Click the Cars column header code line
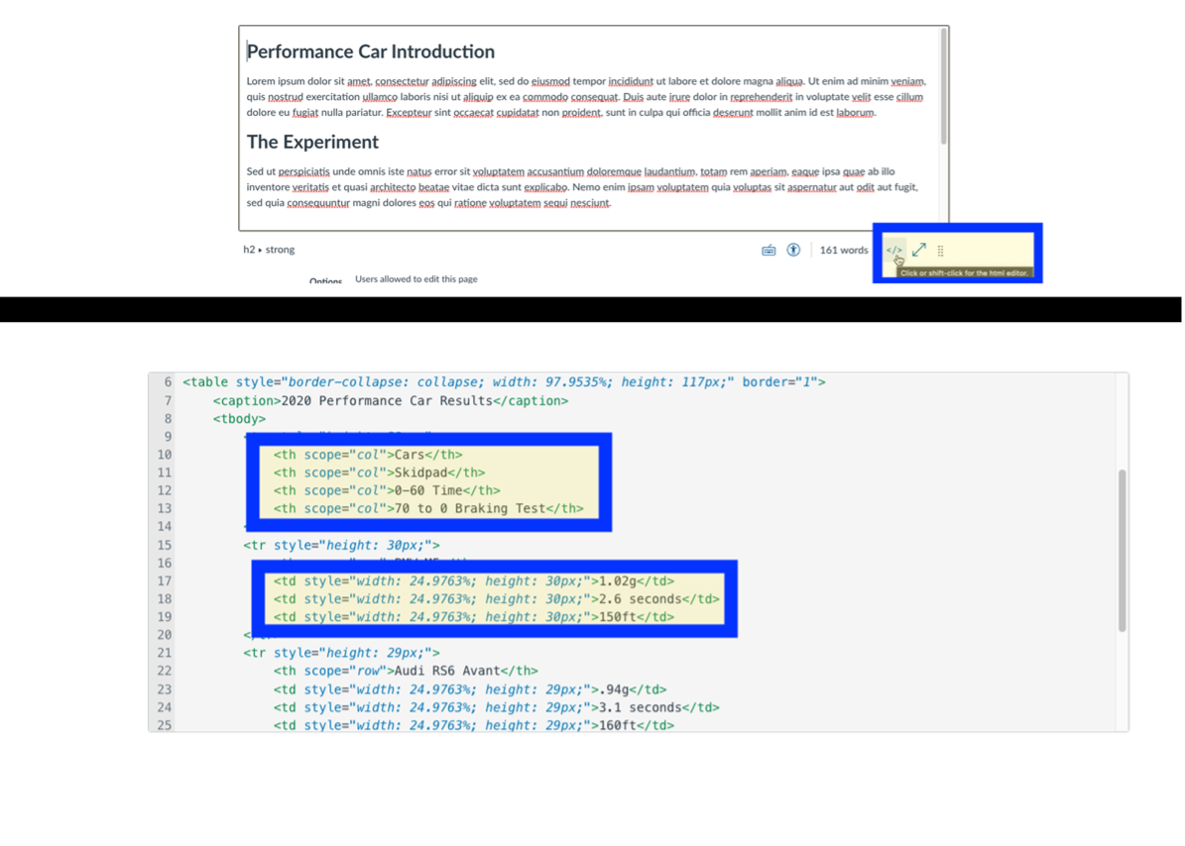The height and width of the screenshot is (846, 1185). click(367, 455)
